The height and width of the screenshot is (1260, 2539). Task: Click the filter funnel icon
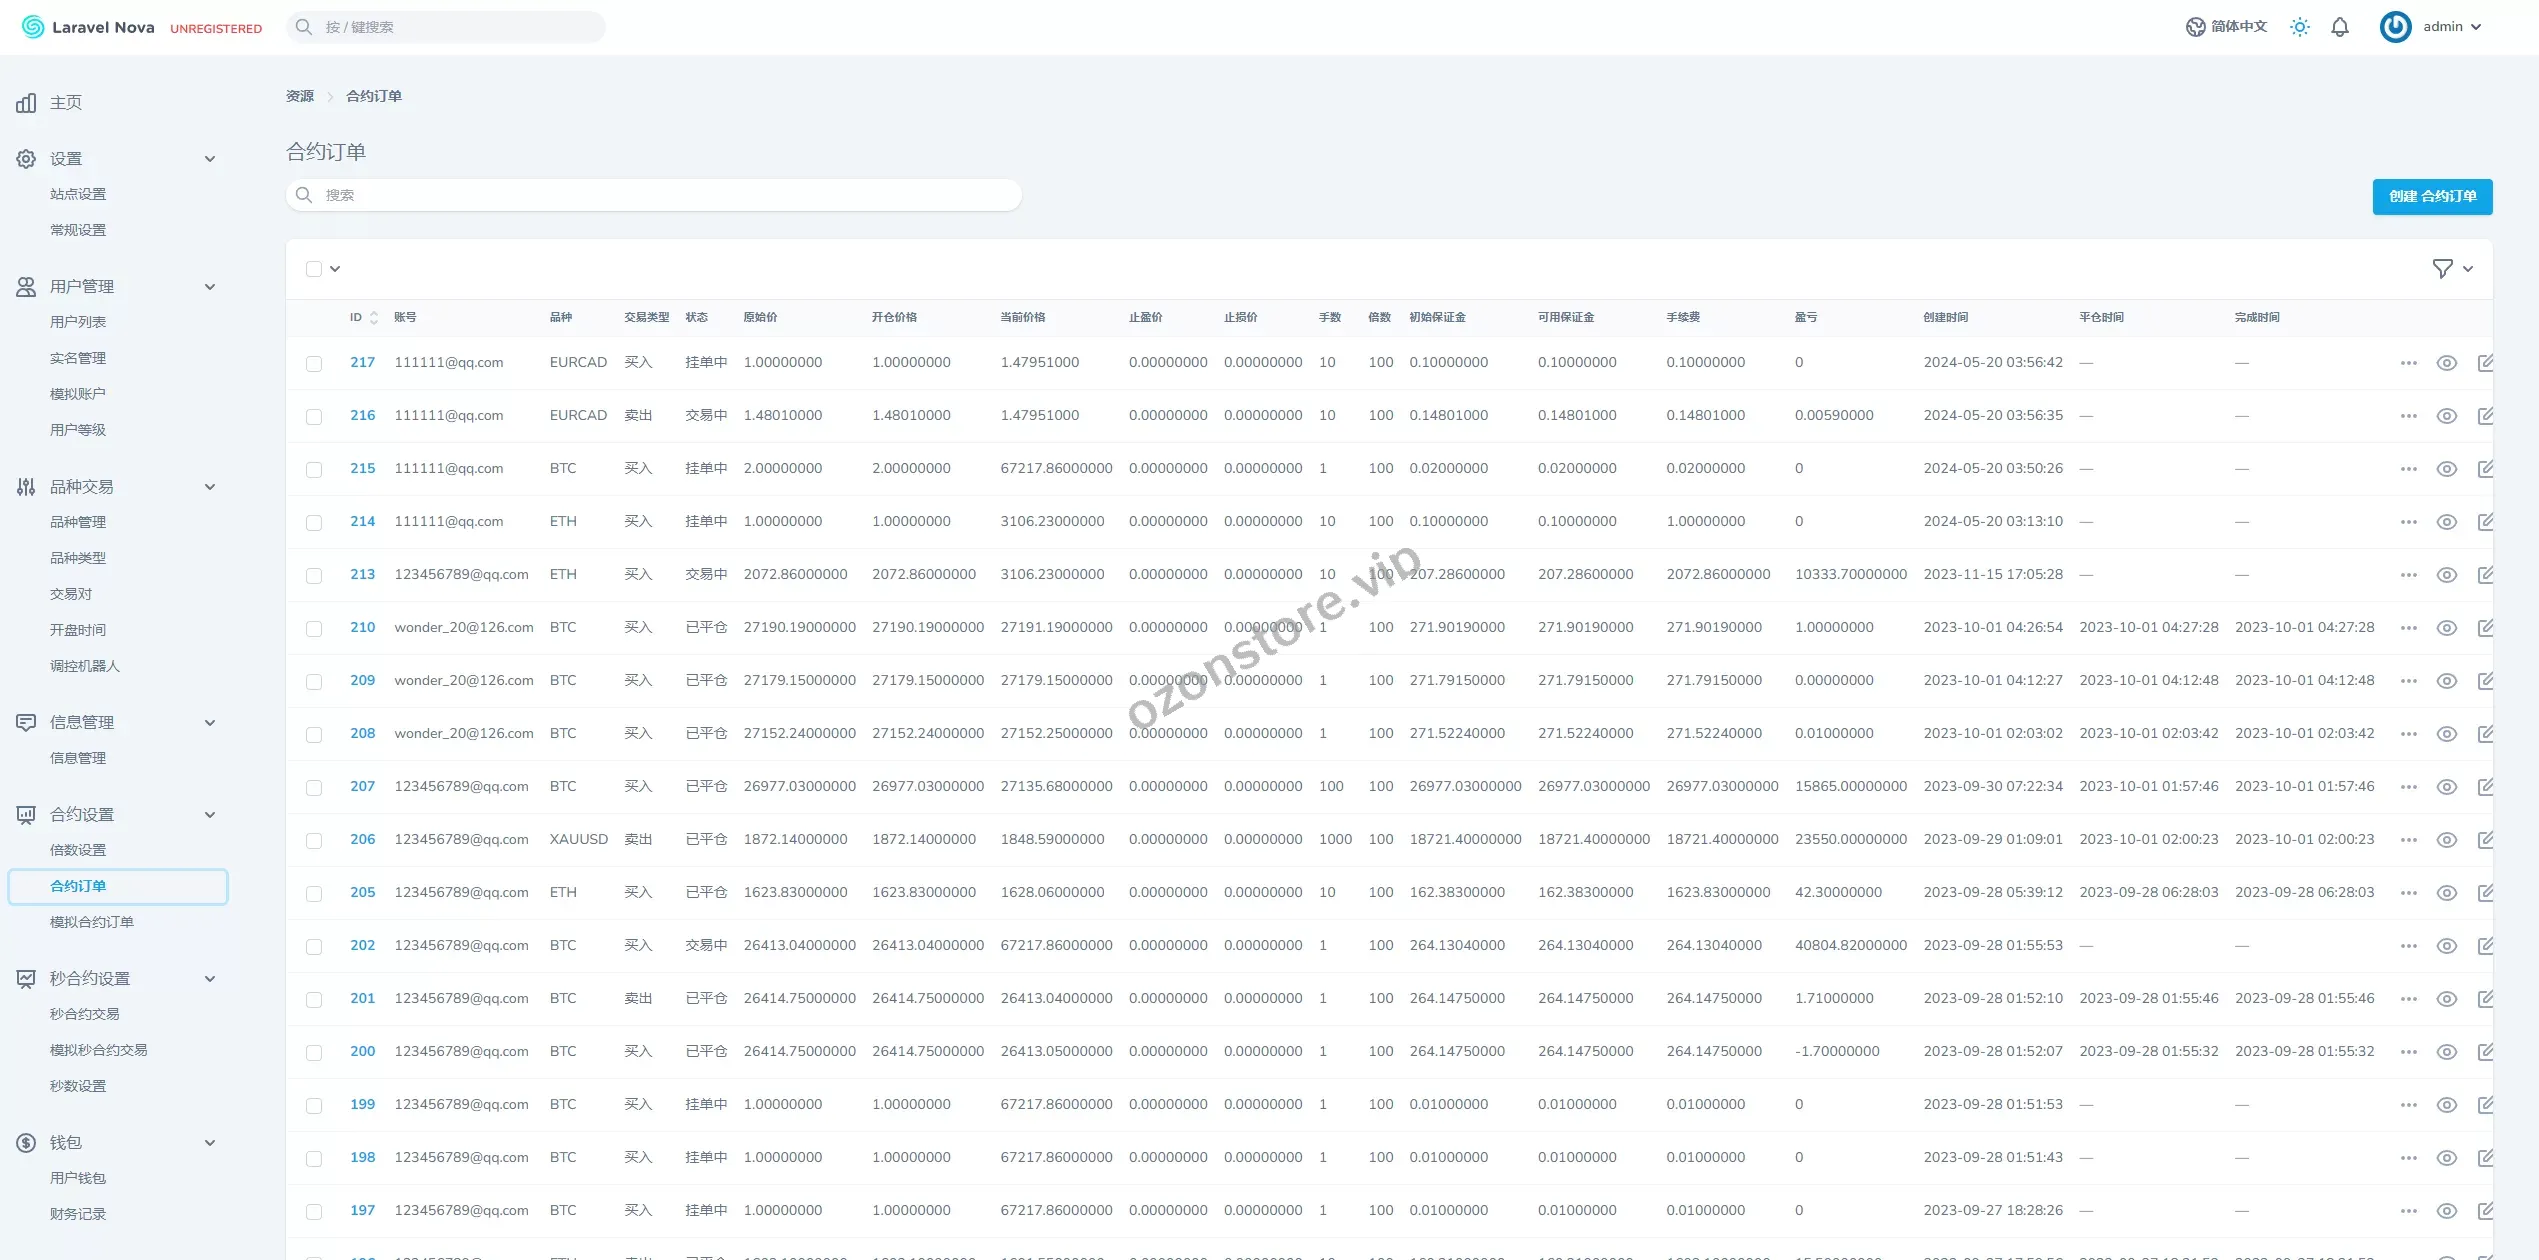pos(2442,268)
